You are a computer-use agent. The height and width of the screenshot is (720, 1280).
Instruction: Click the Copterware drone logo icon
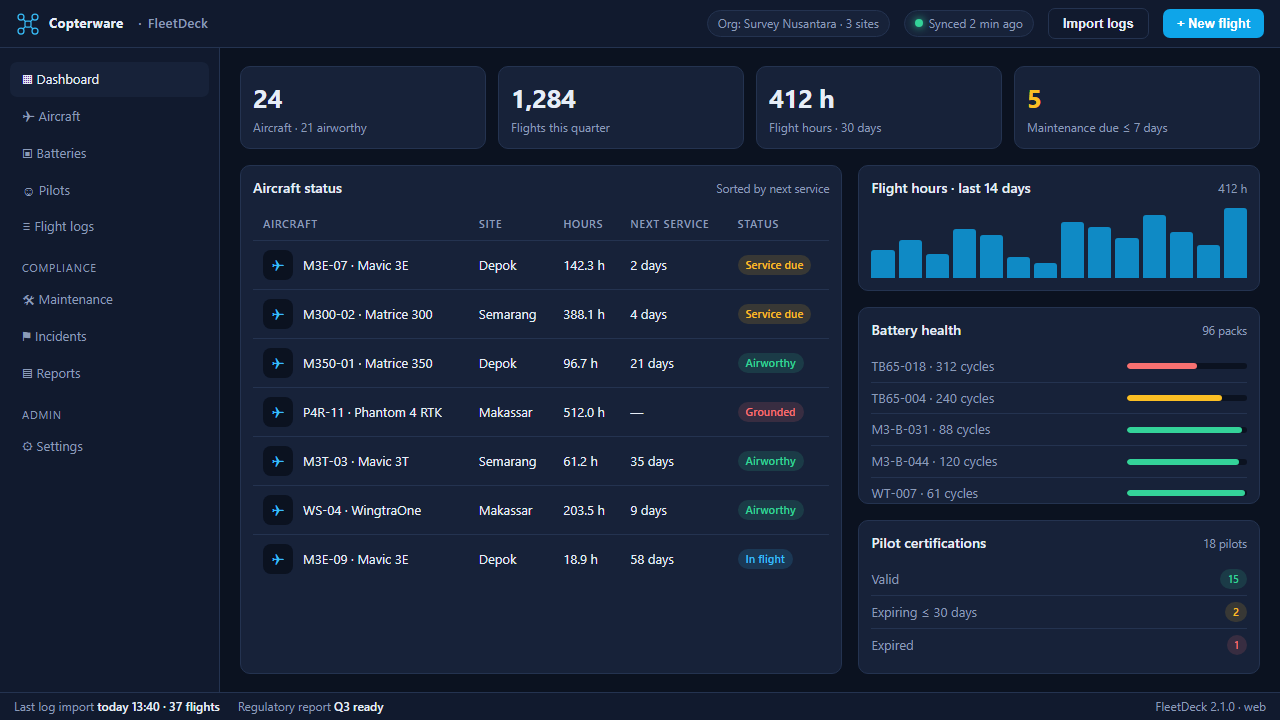point(28,24)
